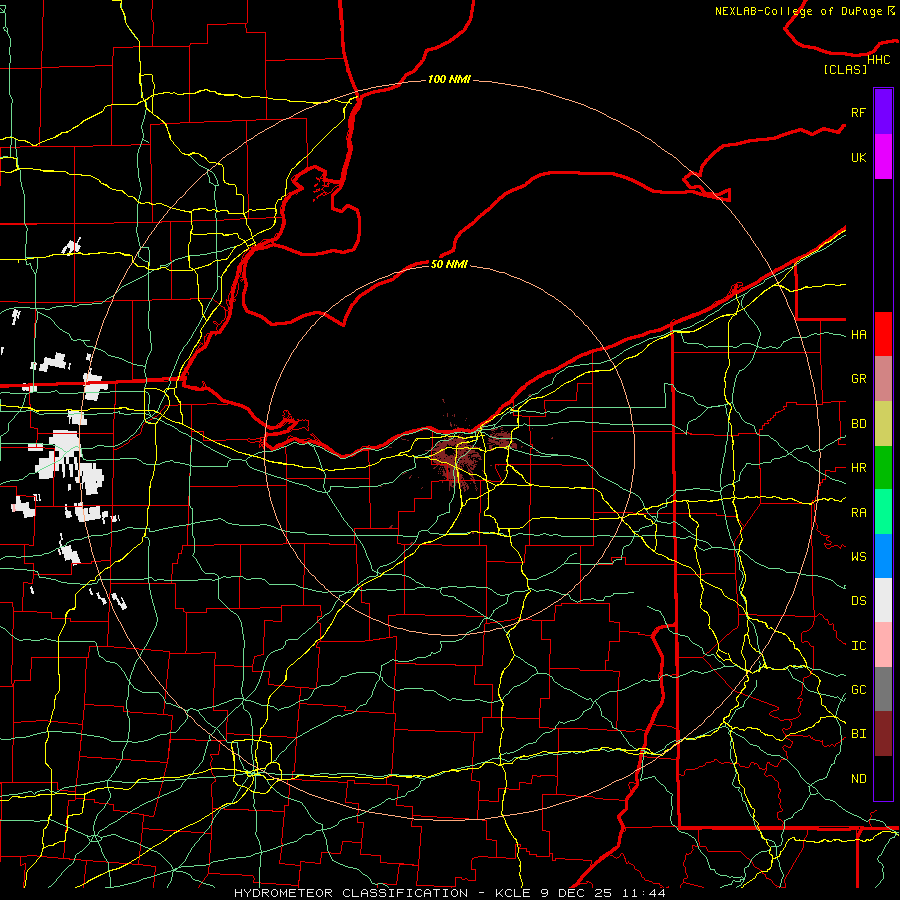Click the IC pink legend swatch
Image resolution: width=900 pixels, height=900 pixels.
click(883, 645)
